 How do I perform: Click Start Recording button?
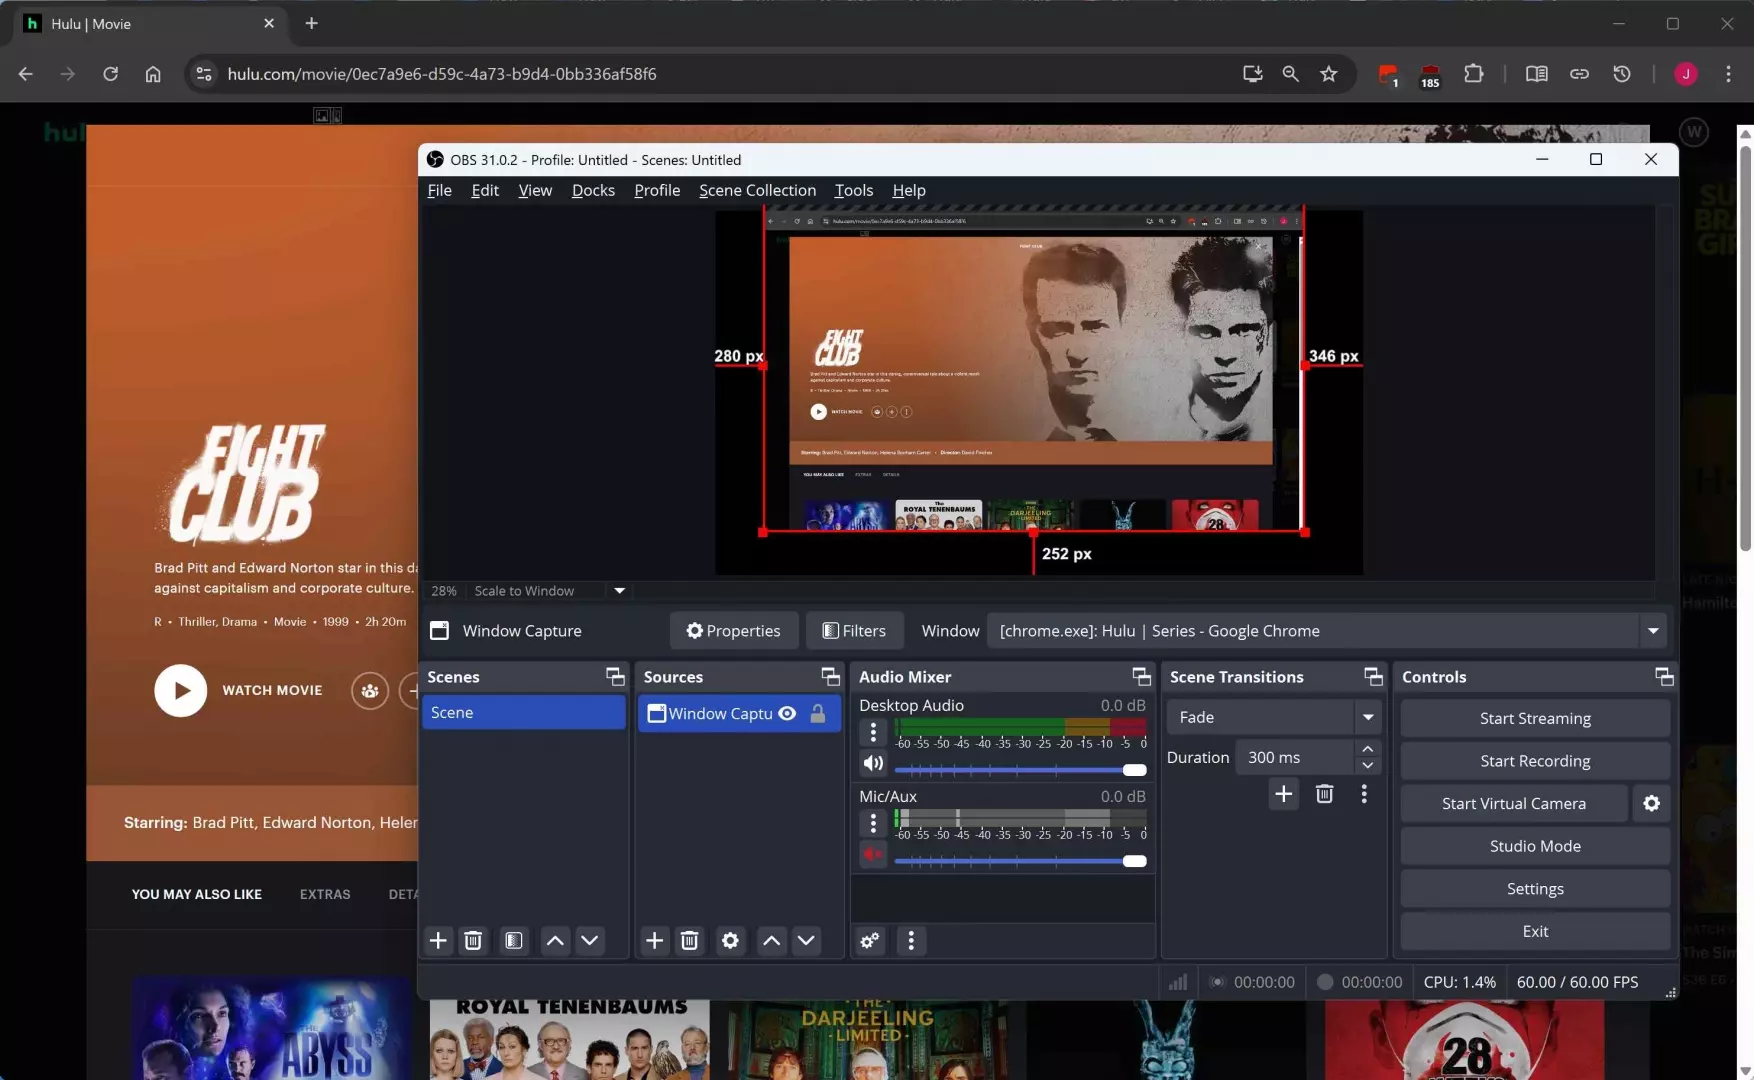(x=1535, y=761)
